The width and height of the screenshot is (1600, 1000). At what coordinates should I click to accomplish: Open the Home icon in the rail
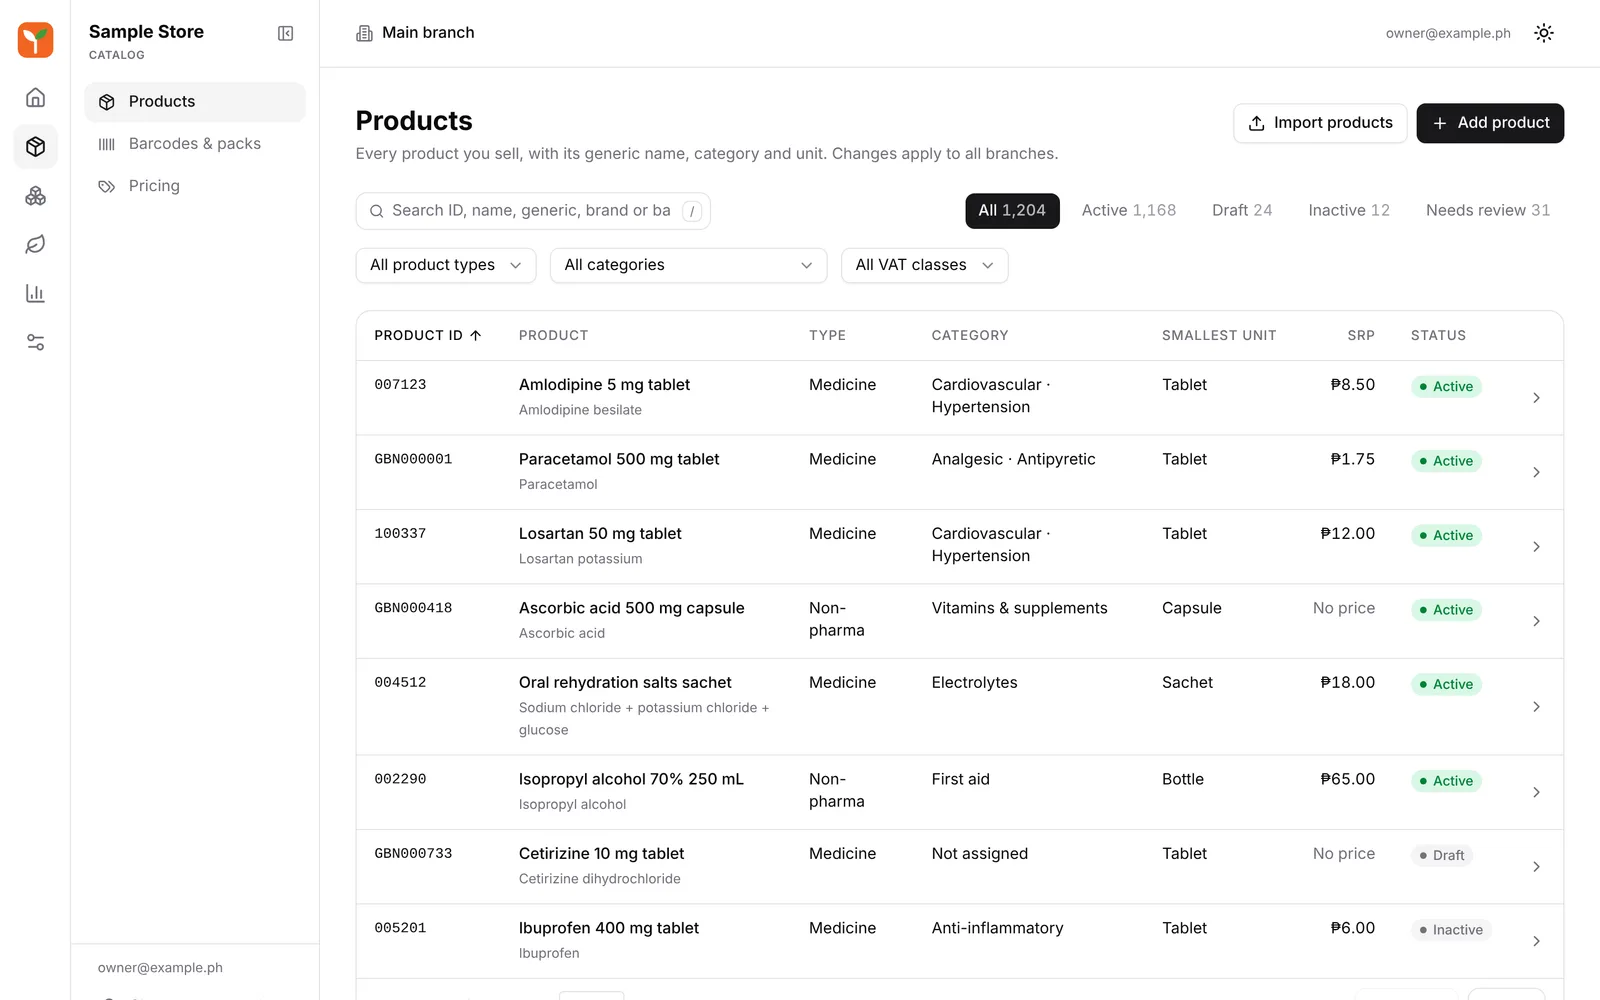(x=35, y=97)
